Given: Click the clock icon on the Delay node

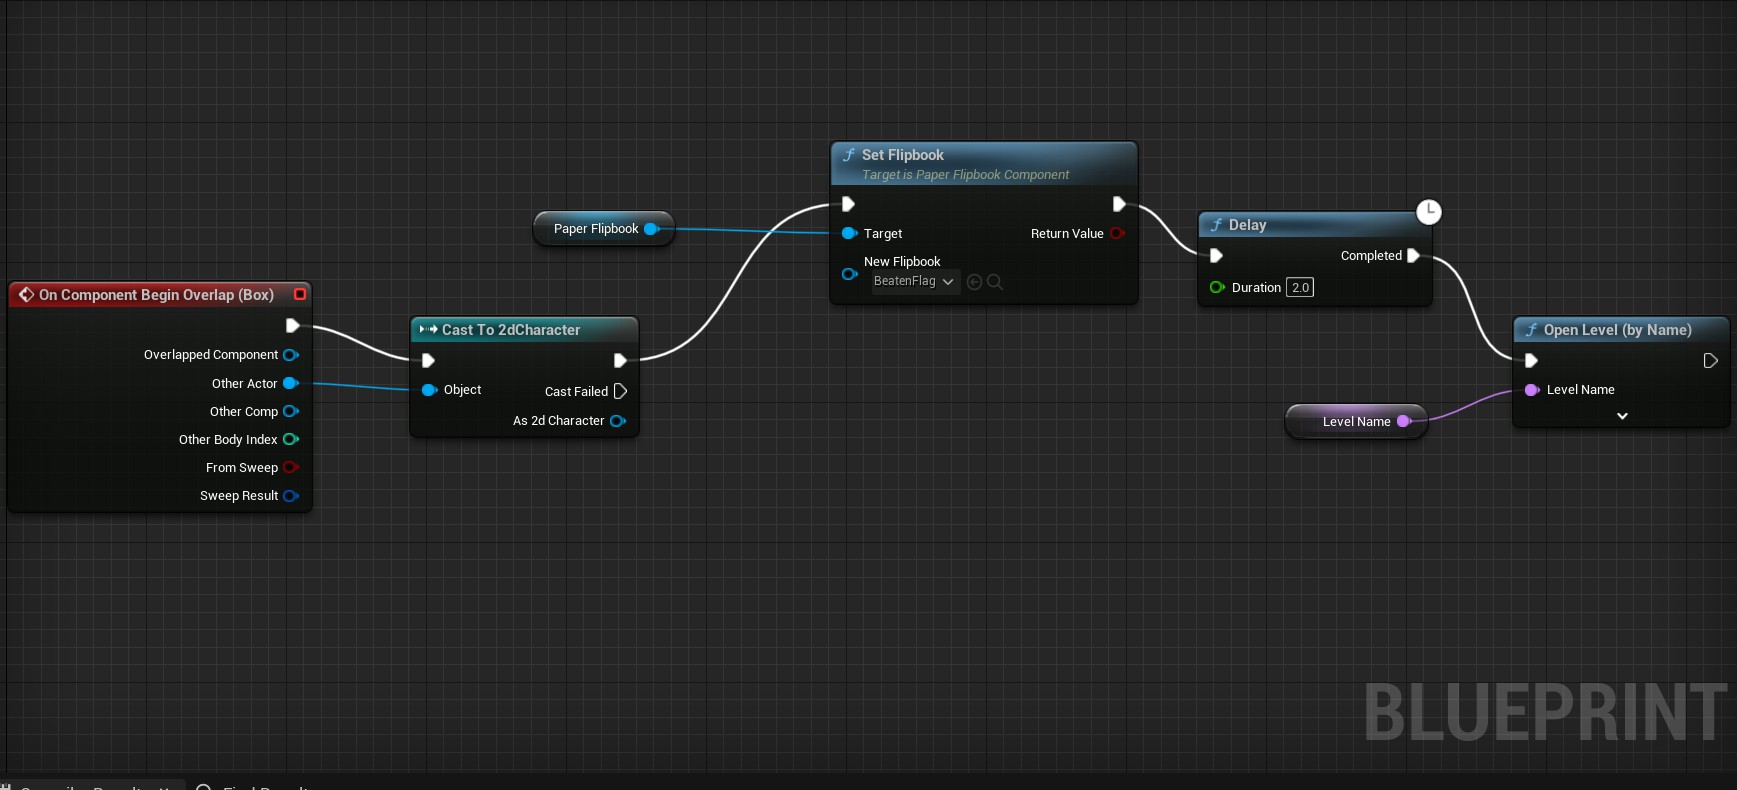Looking at the screenshot, I should coord(1428,212).
